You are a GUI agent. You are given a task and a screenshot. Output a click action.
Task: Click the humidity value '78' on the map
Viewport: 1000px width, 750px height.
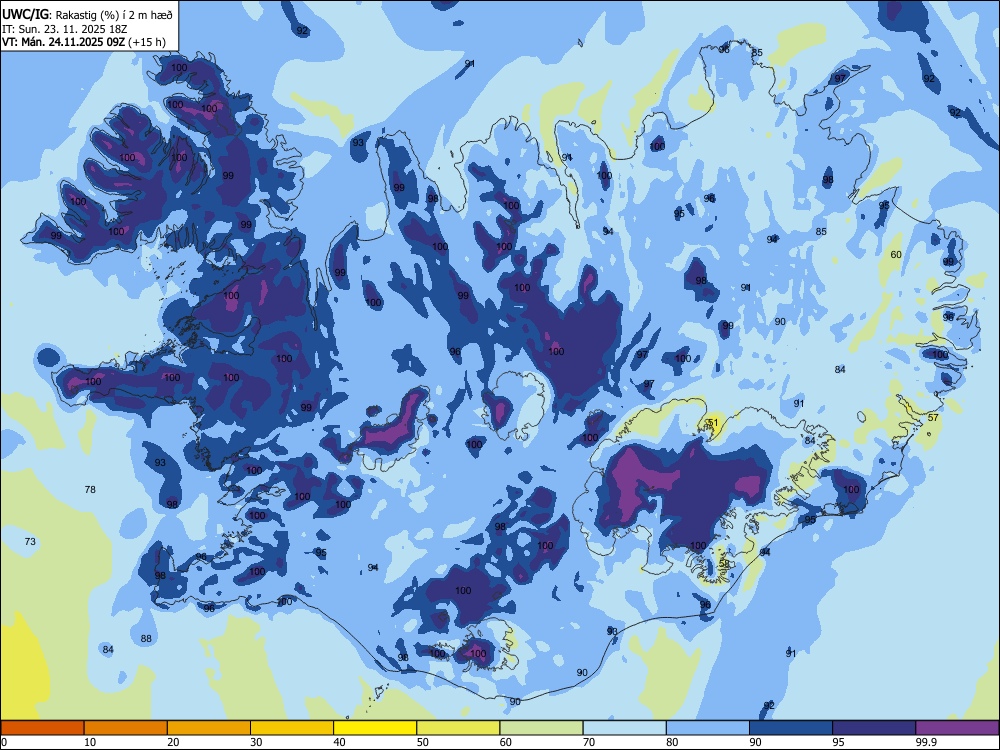(90, 489)
